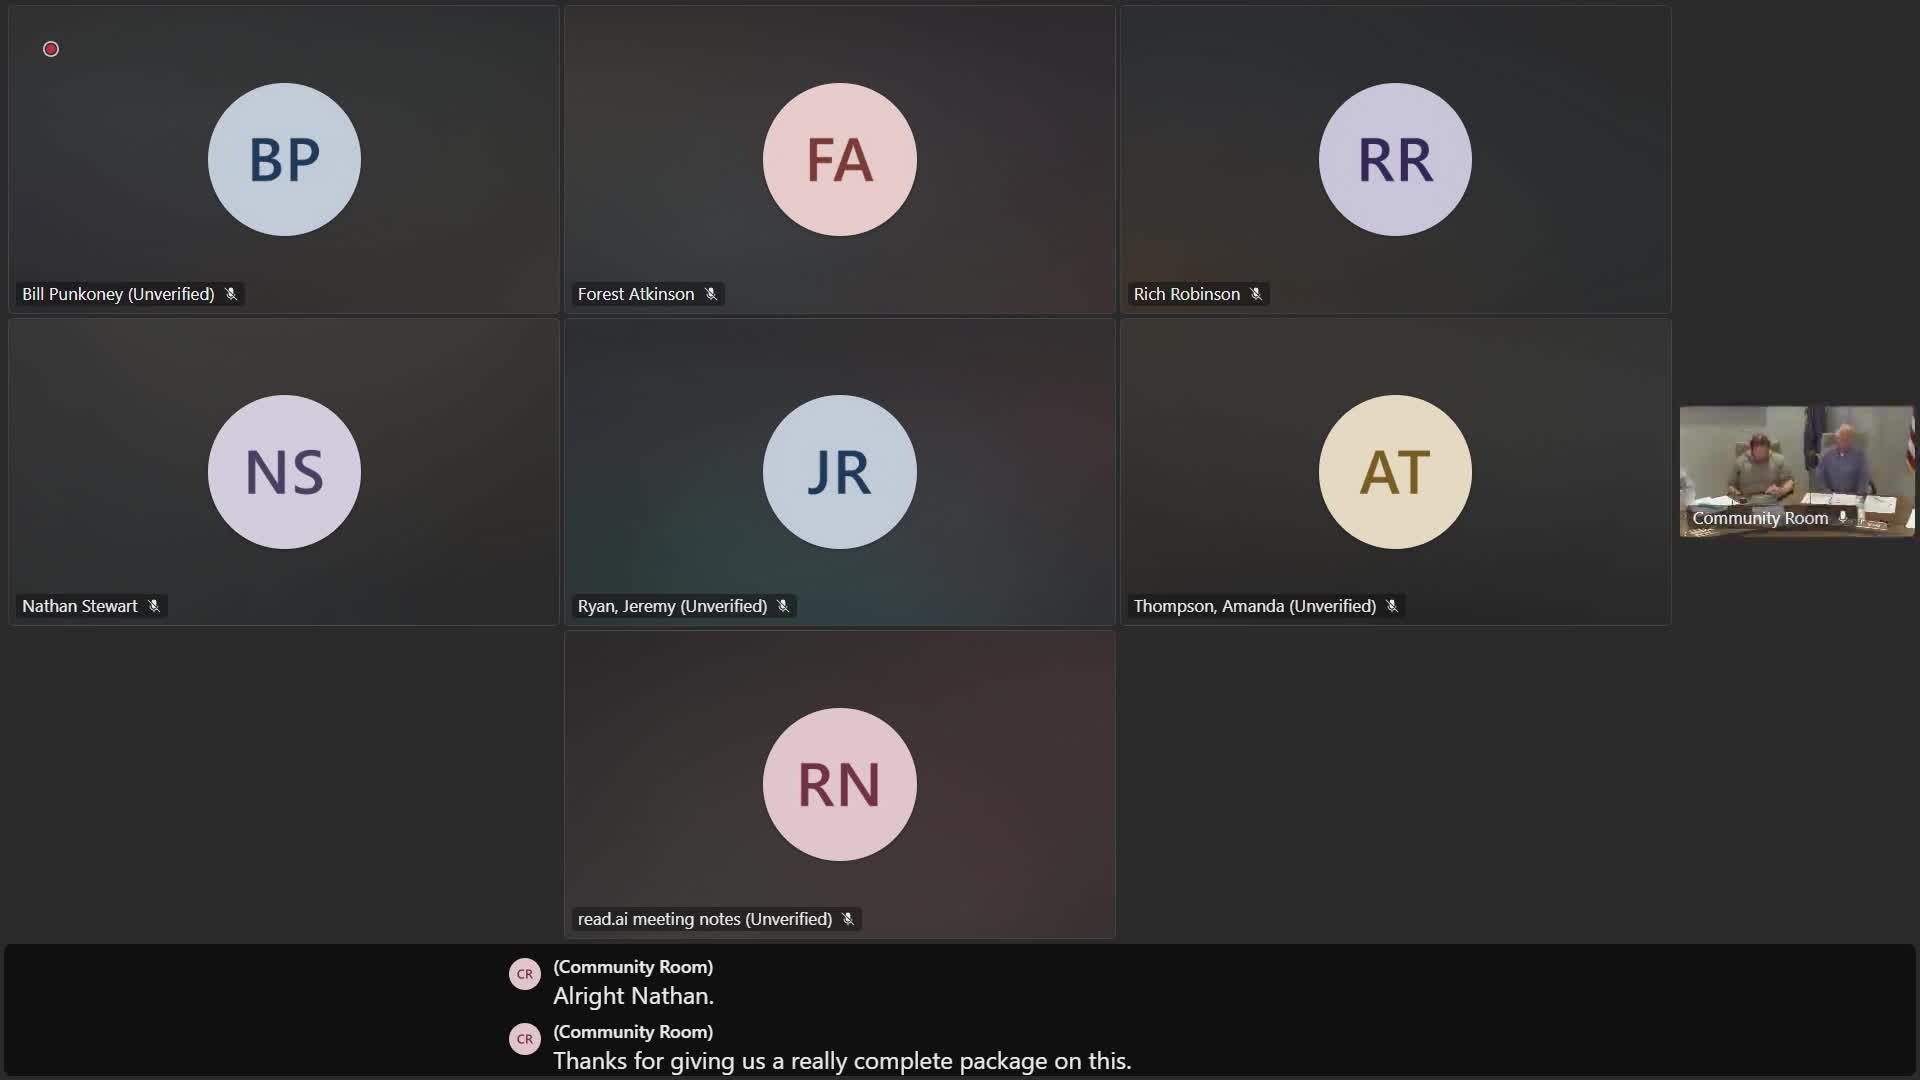Select the AT avatar circle
The image size is (1920, 1080).
[x=1395, y=472]
